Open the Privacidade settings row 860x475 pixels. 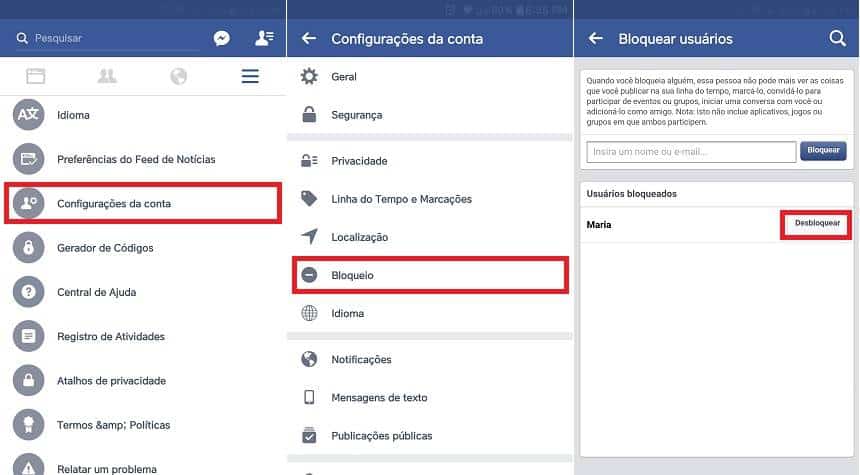tap(430, 161)
